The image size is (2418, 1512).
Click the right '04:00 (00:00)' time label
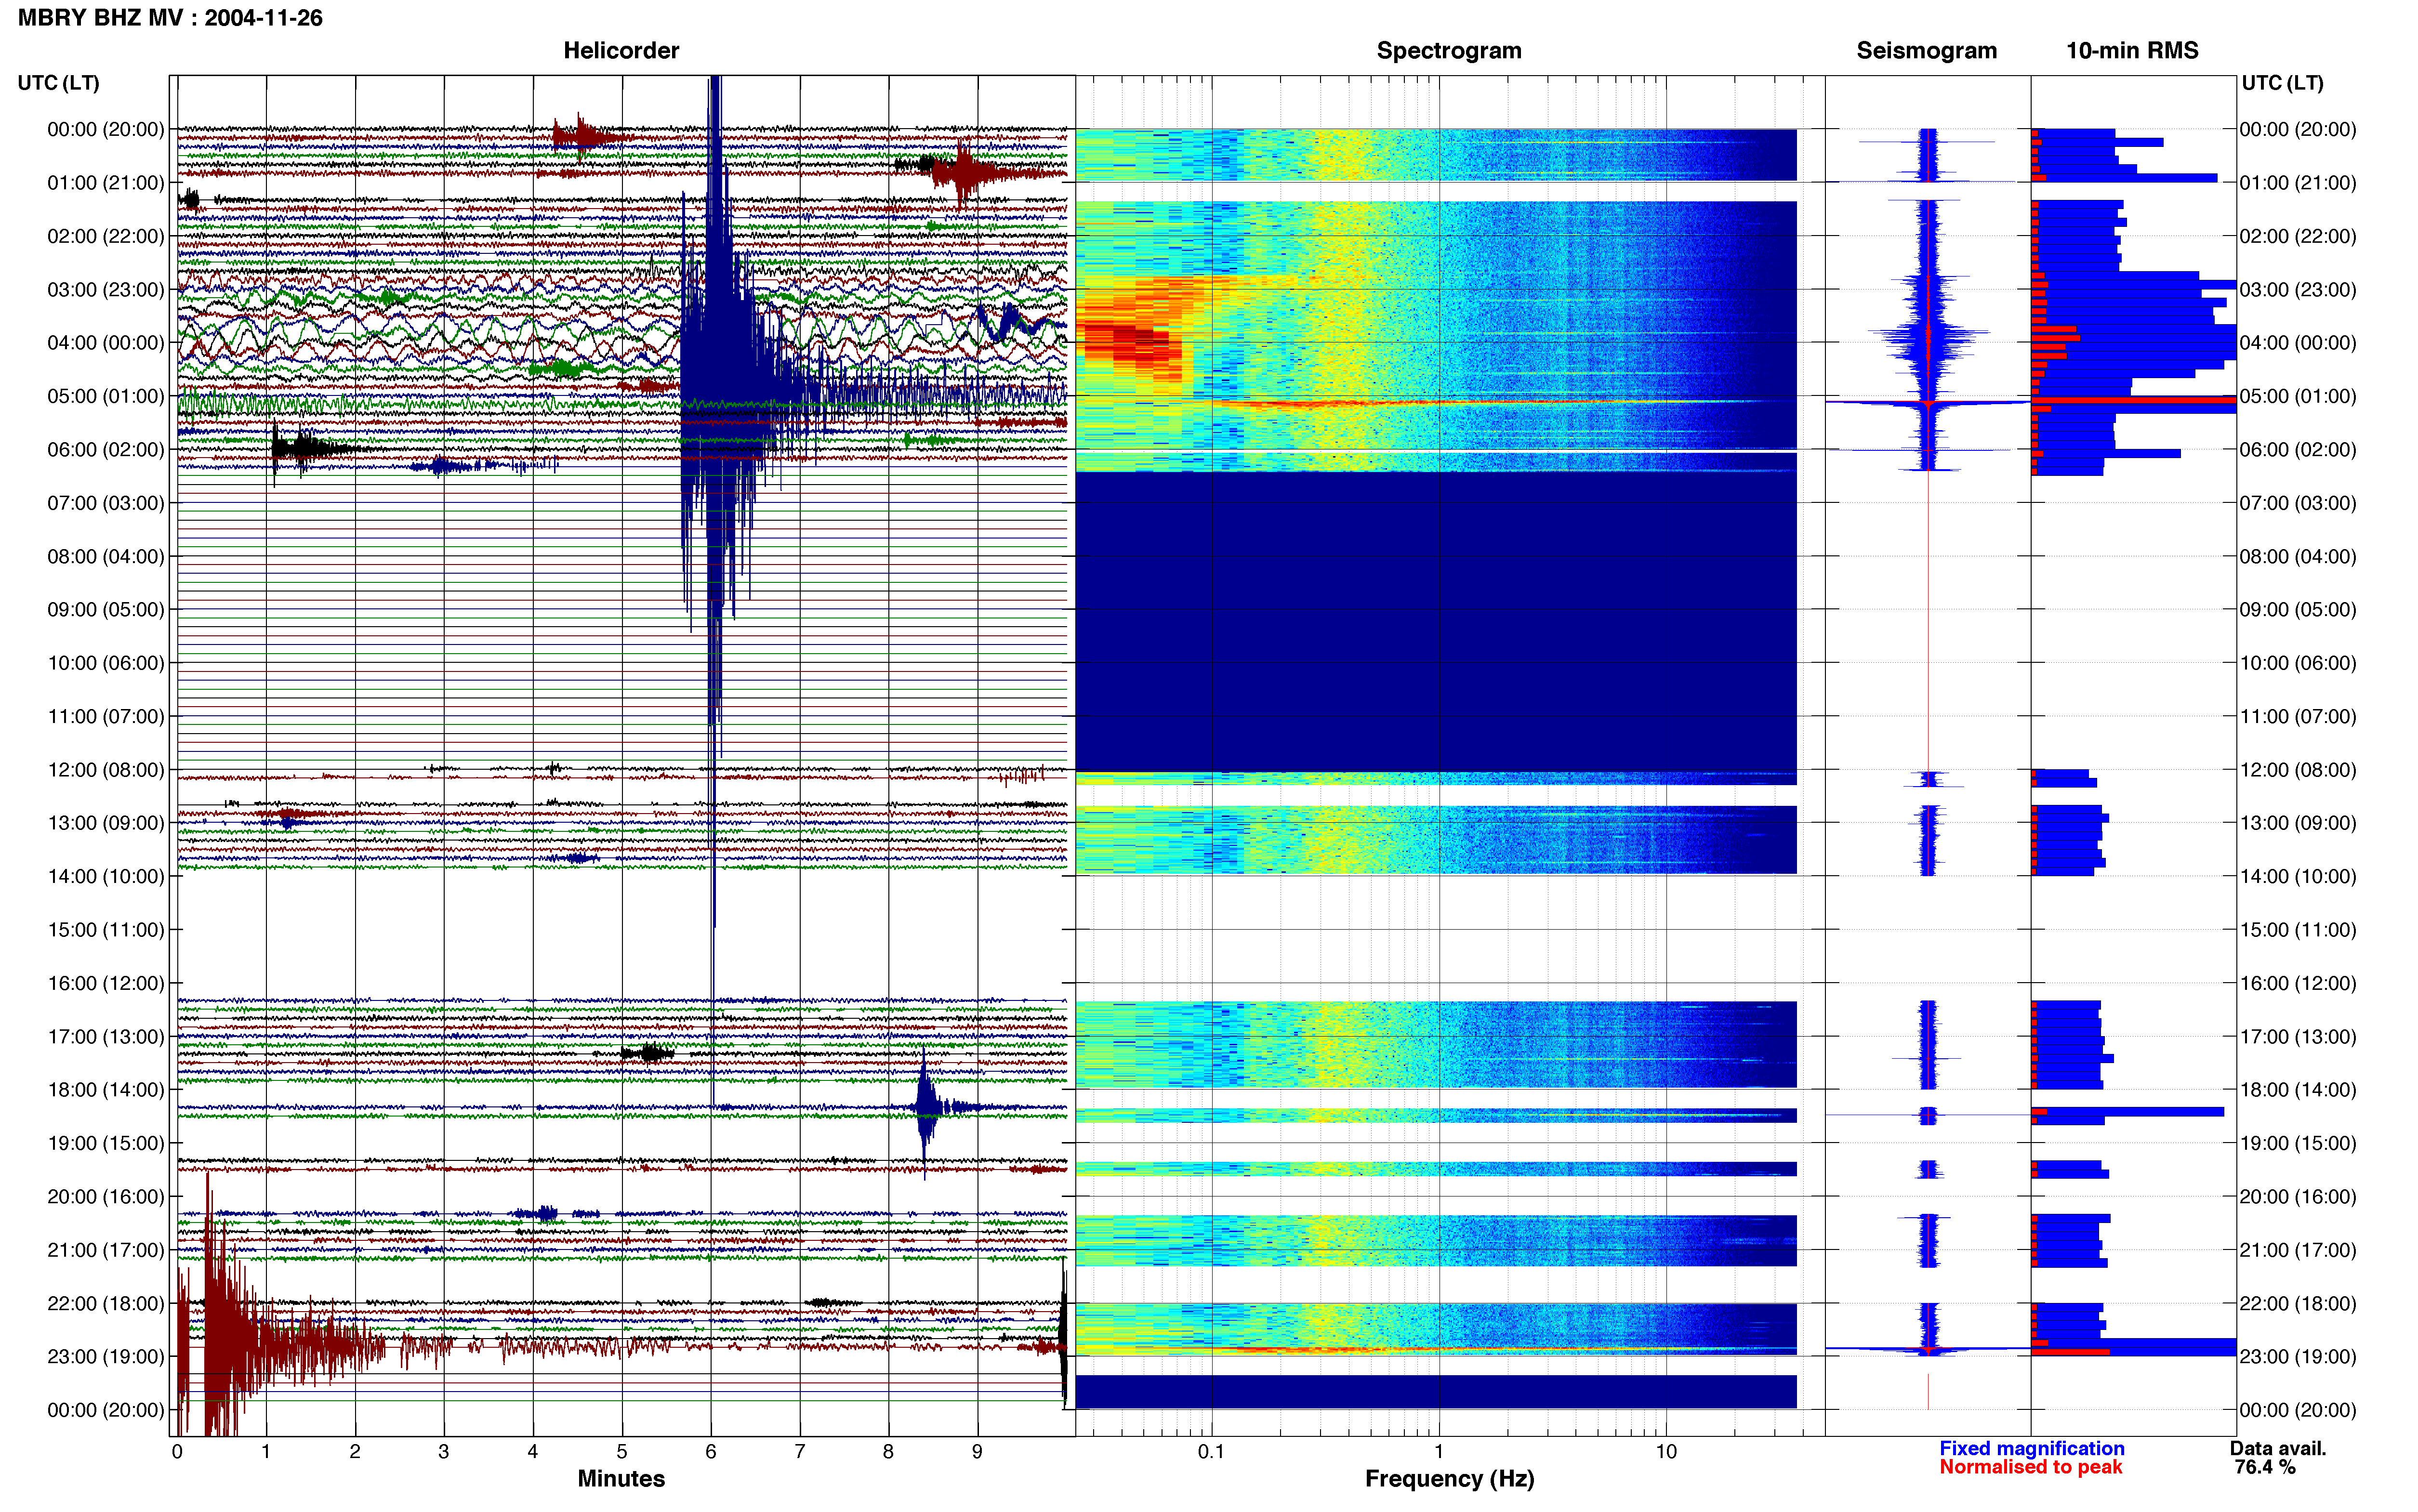(2298, 343)
